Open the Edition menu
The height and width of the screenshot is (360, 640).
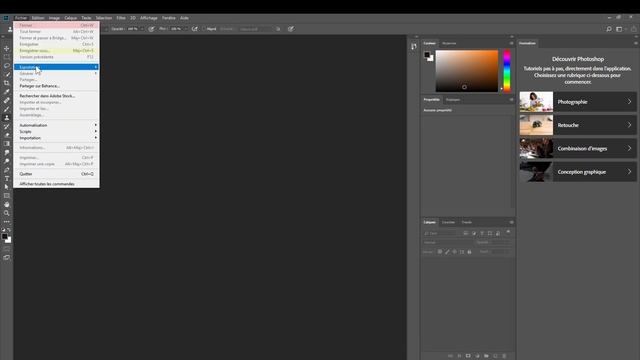(38, 18)
